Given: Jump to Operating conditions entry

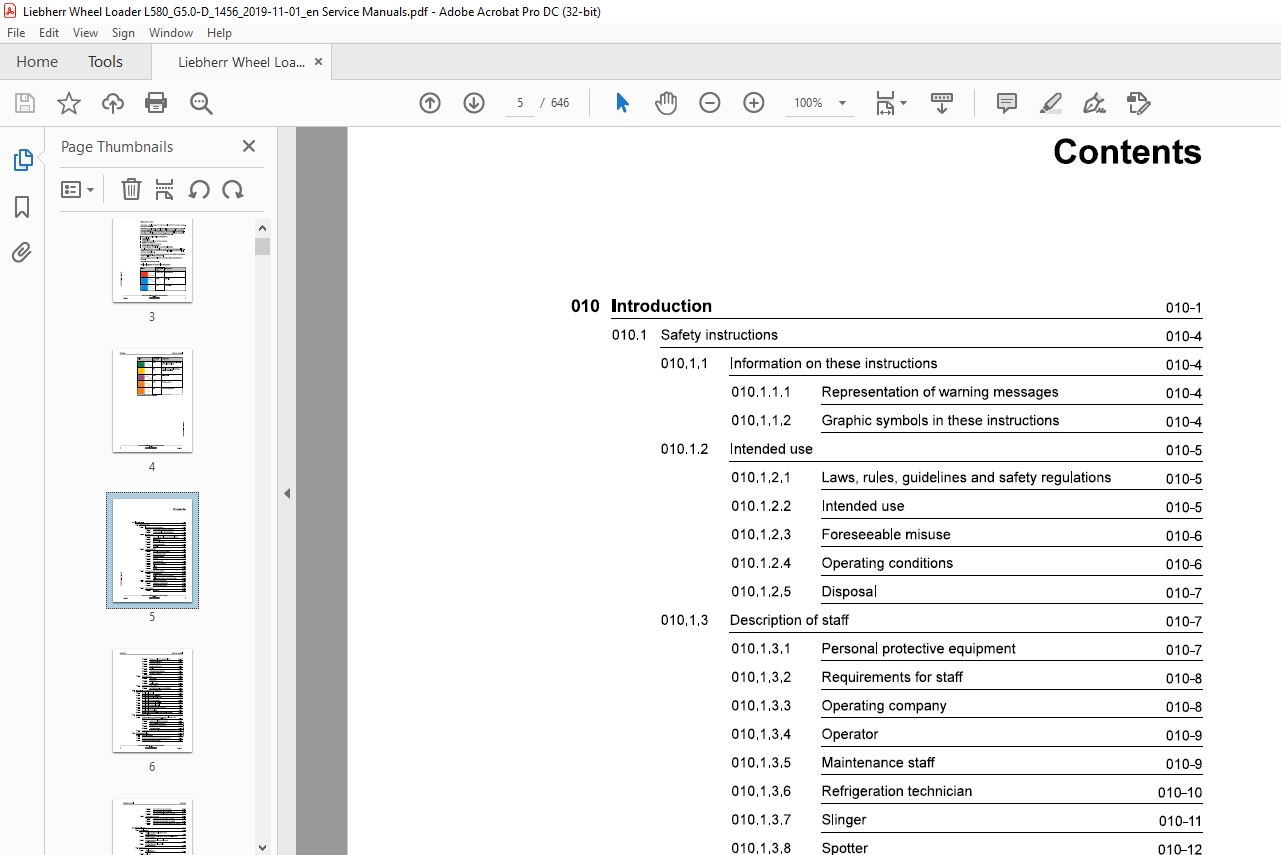Looking at the screenshot, I should 887,563.
